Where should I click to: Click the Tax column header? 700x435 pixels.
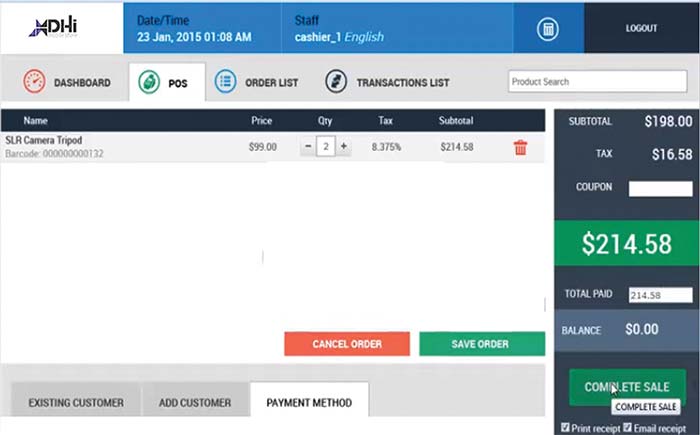coord(386,121)
